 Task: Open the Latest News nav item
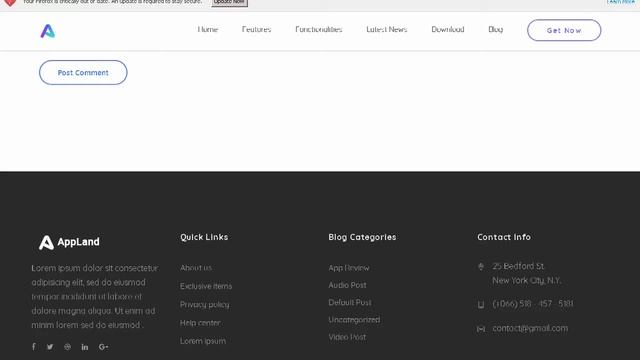pyautogui.click(x=387, y=29)
